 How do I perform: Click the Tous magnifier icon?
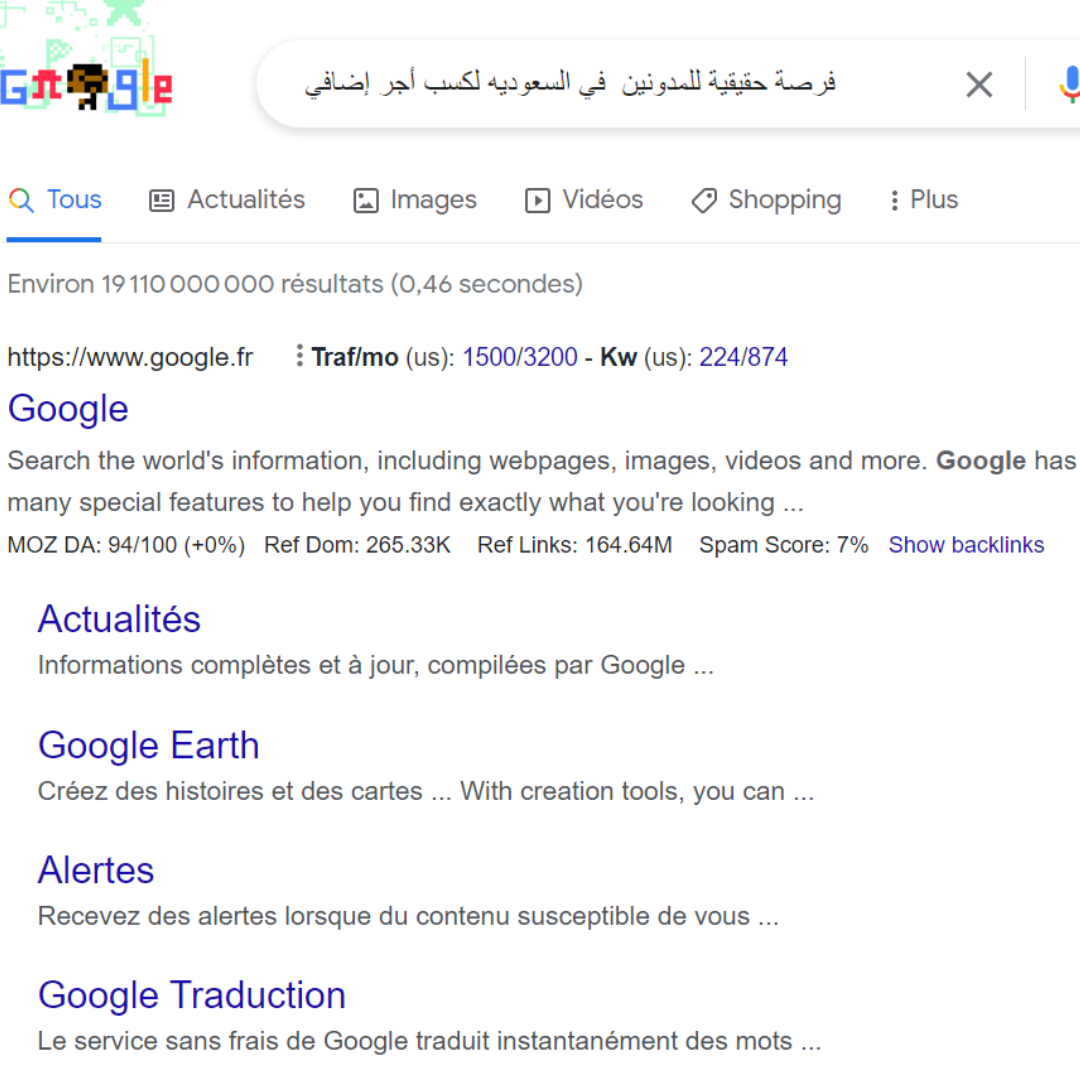[x=21, y=200]
